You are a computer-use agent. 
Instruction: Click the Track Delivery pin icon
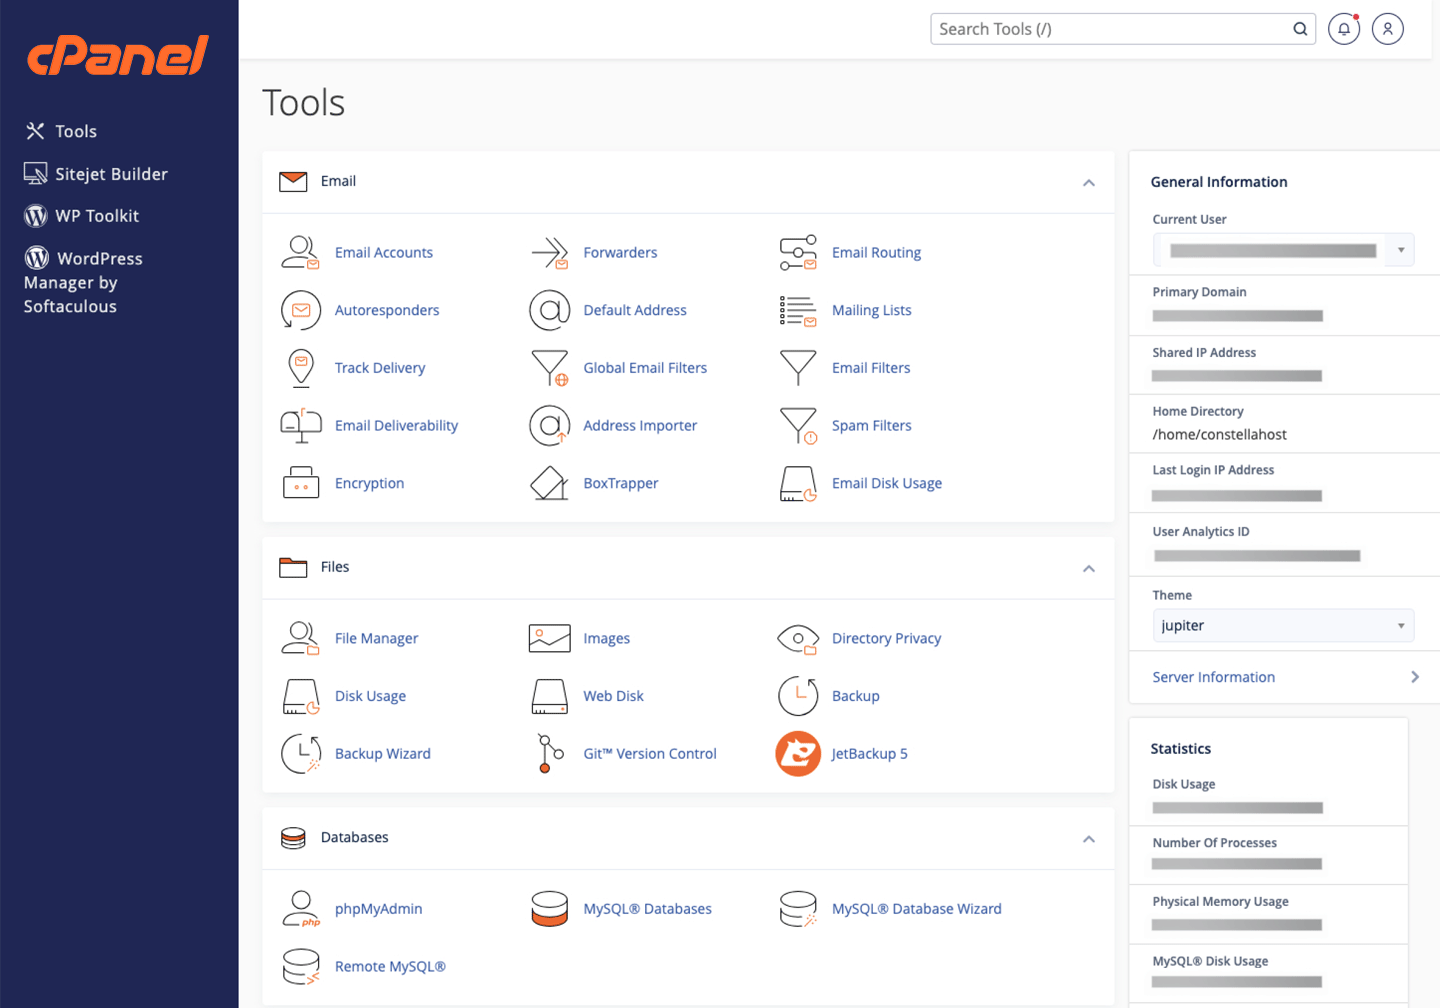click(x=301, y=368)
